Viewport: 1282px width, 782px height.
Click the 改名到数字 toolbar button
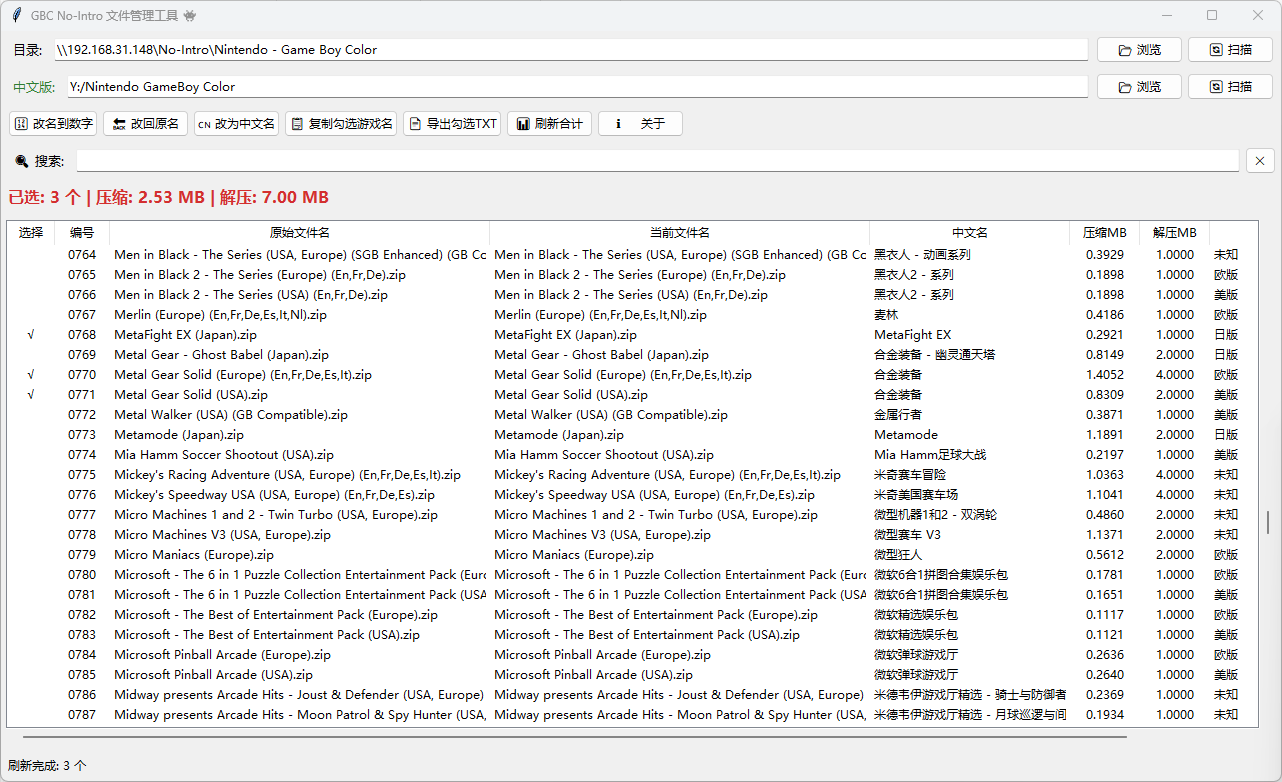53,124
